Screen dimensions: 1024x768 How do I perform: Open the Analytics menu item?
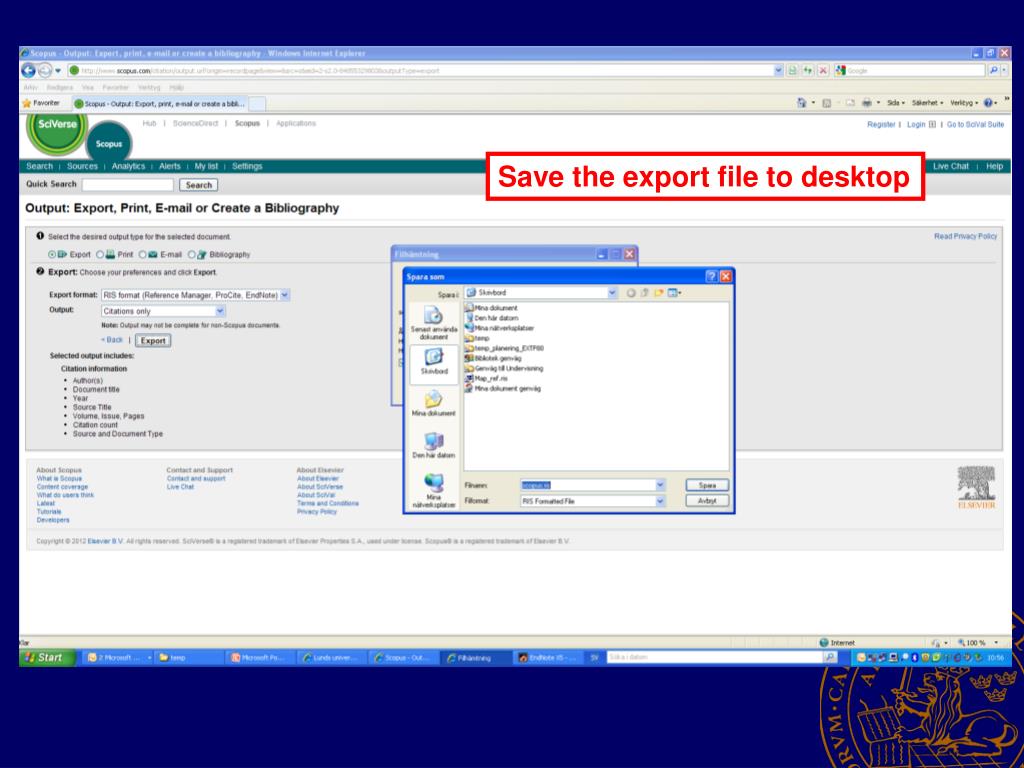point(128,167)
